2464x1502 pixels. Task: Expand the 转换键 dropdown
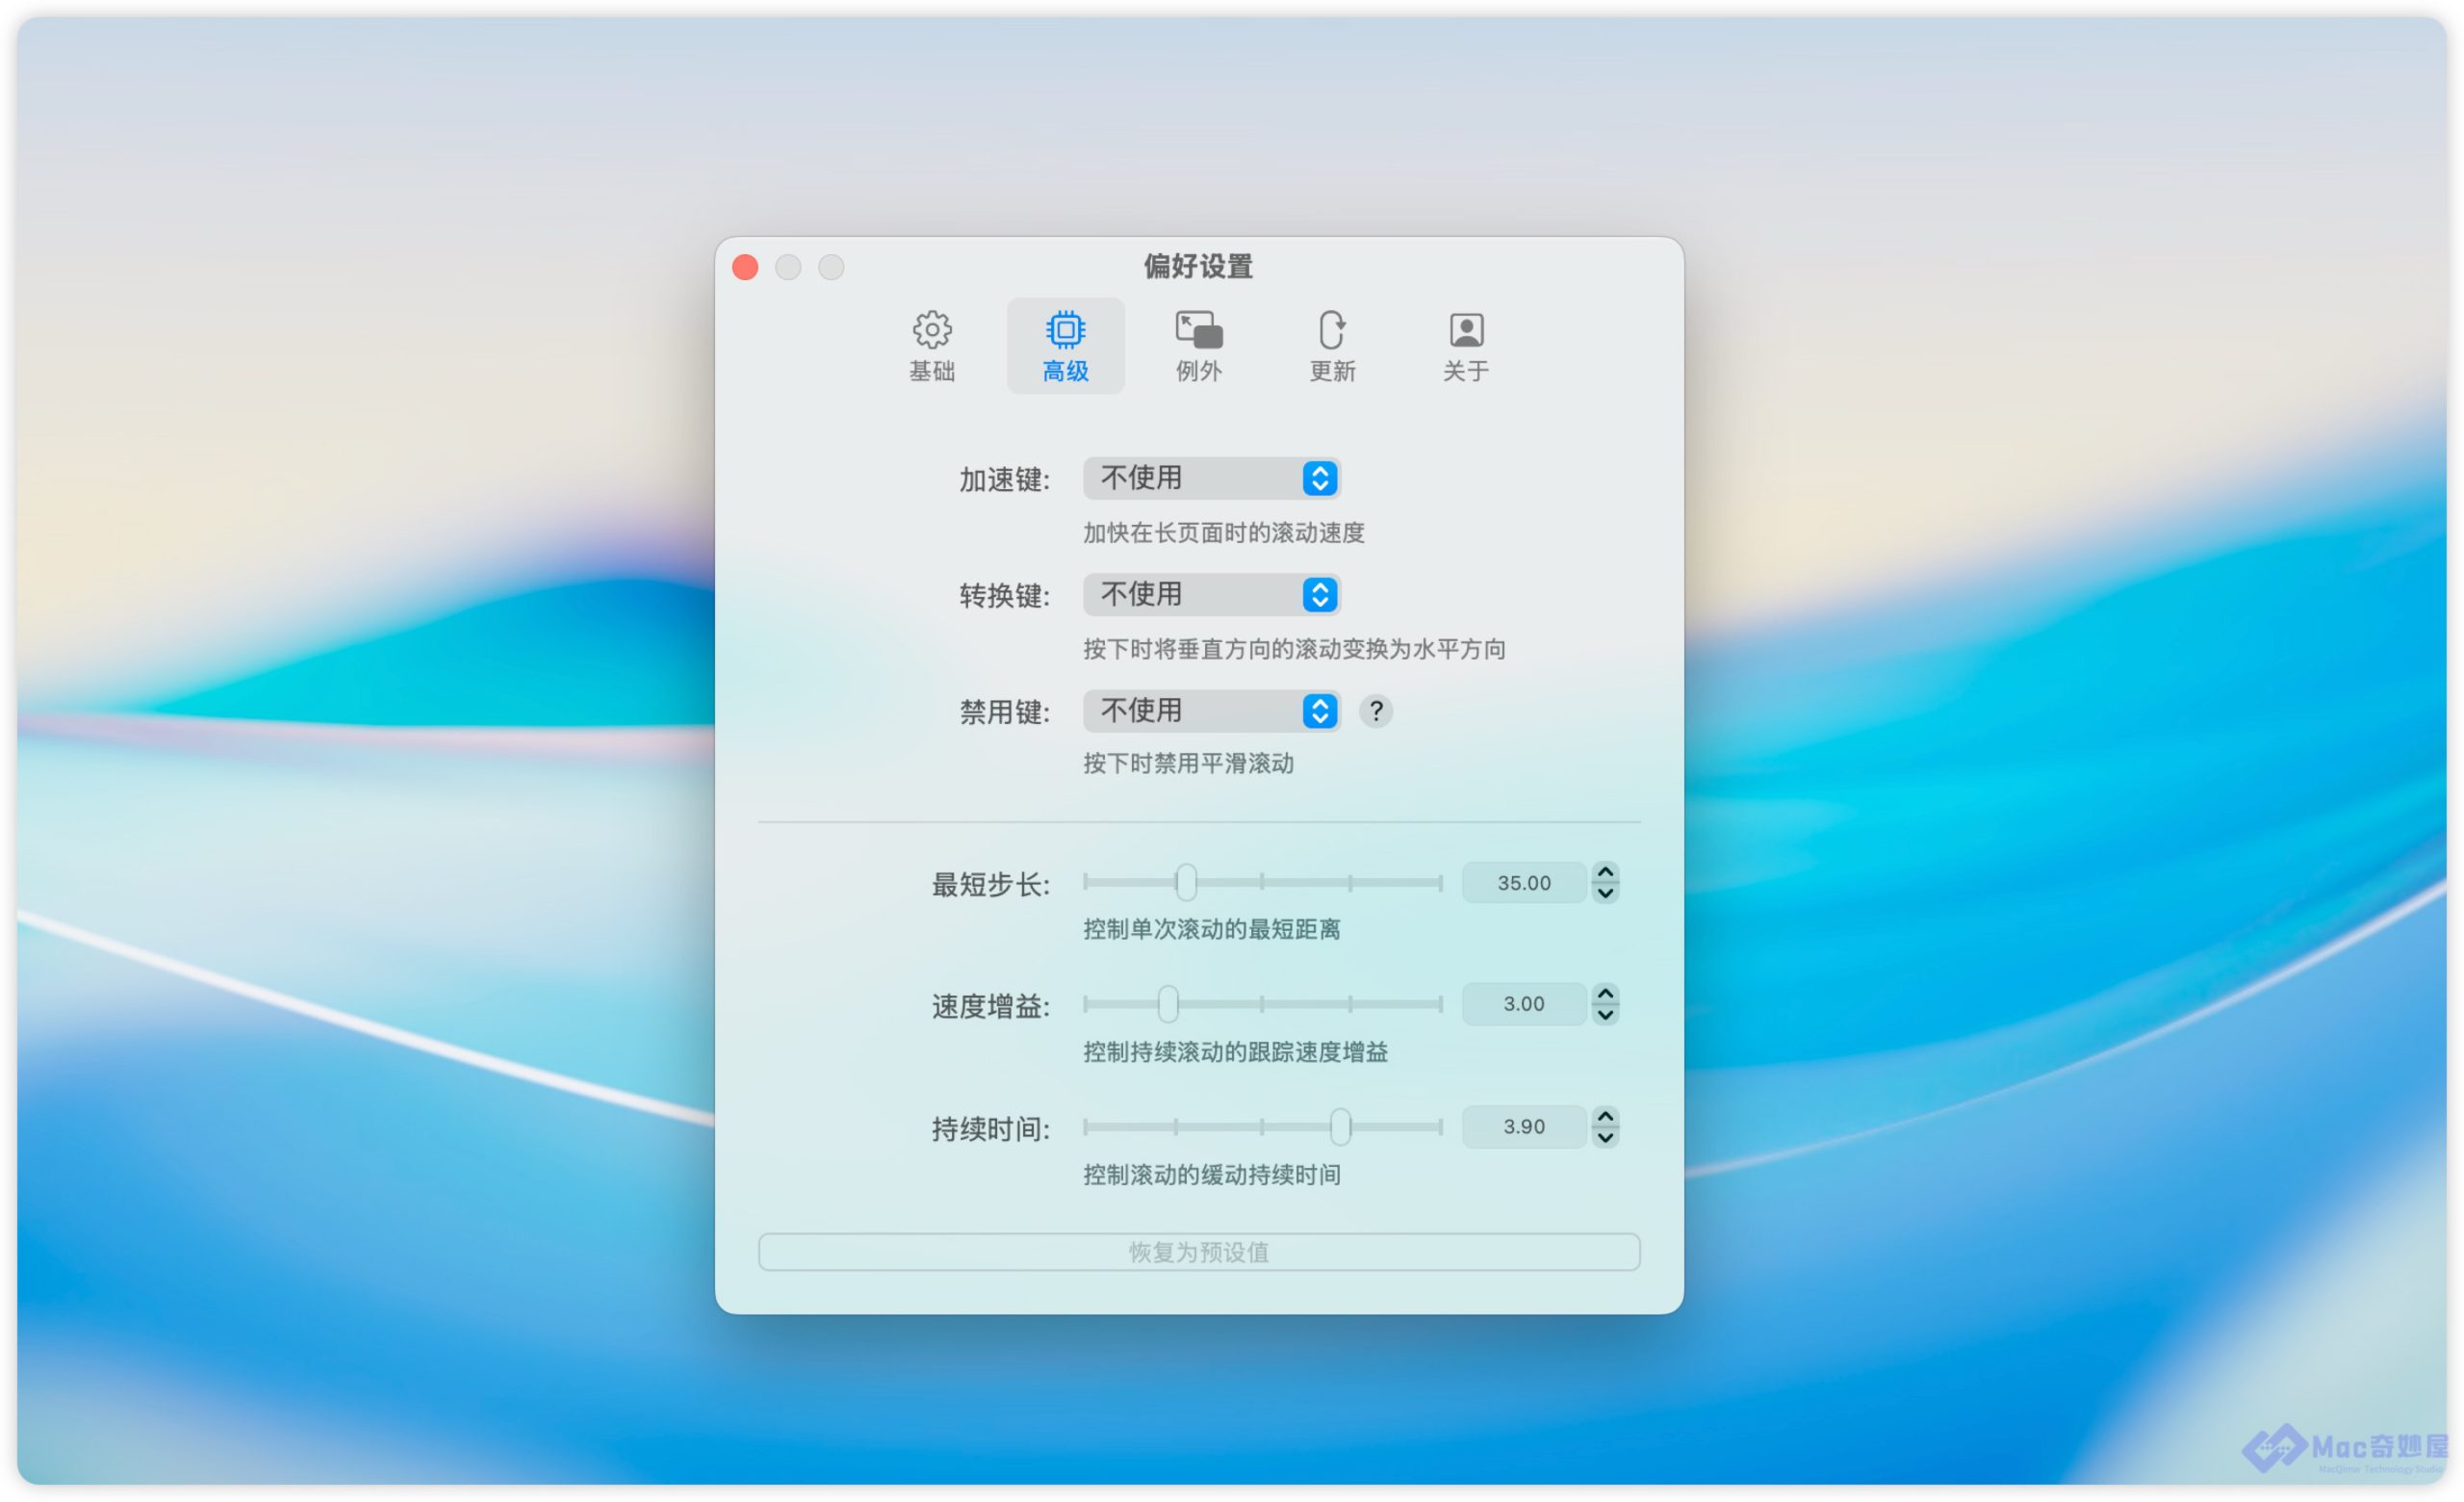click(x=1211, y=595)
